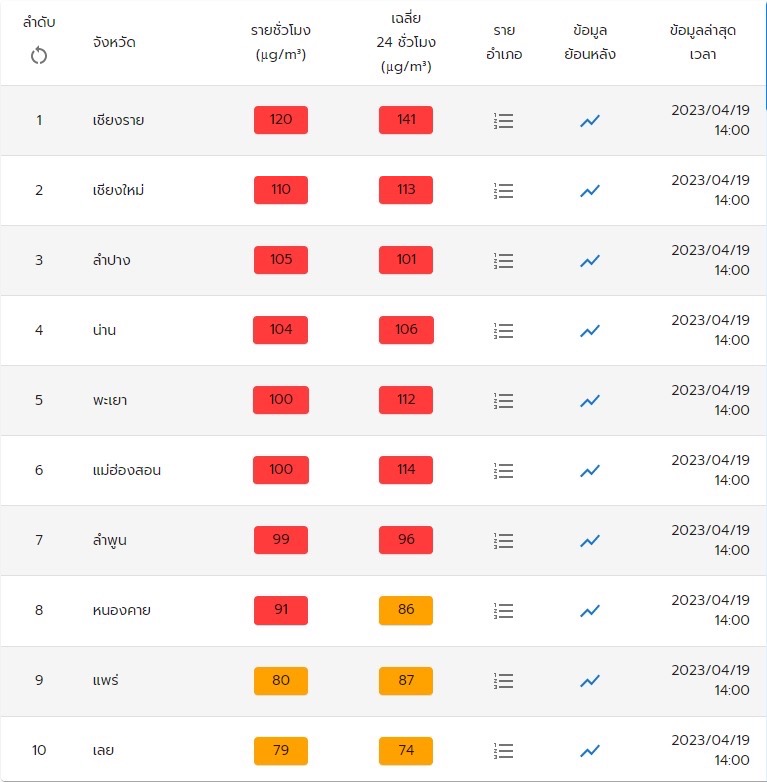Open district list icon for แพร่

click(x=504, y=681)
